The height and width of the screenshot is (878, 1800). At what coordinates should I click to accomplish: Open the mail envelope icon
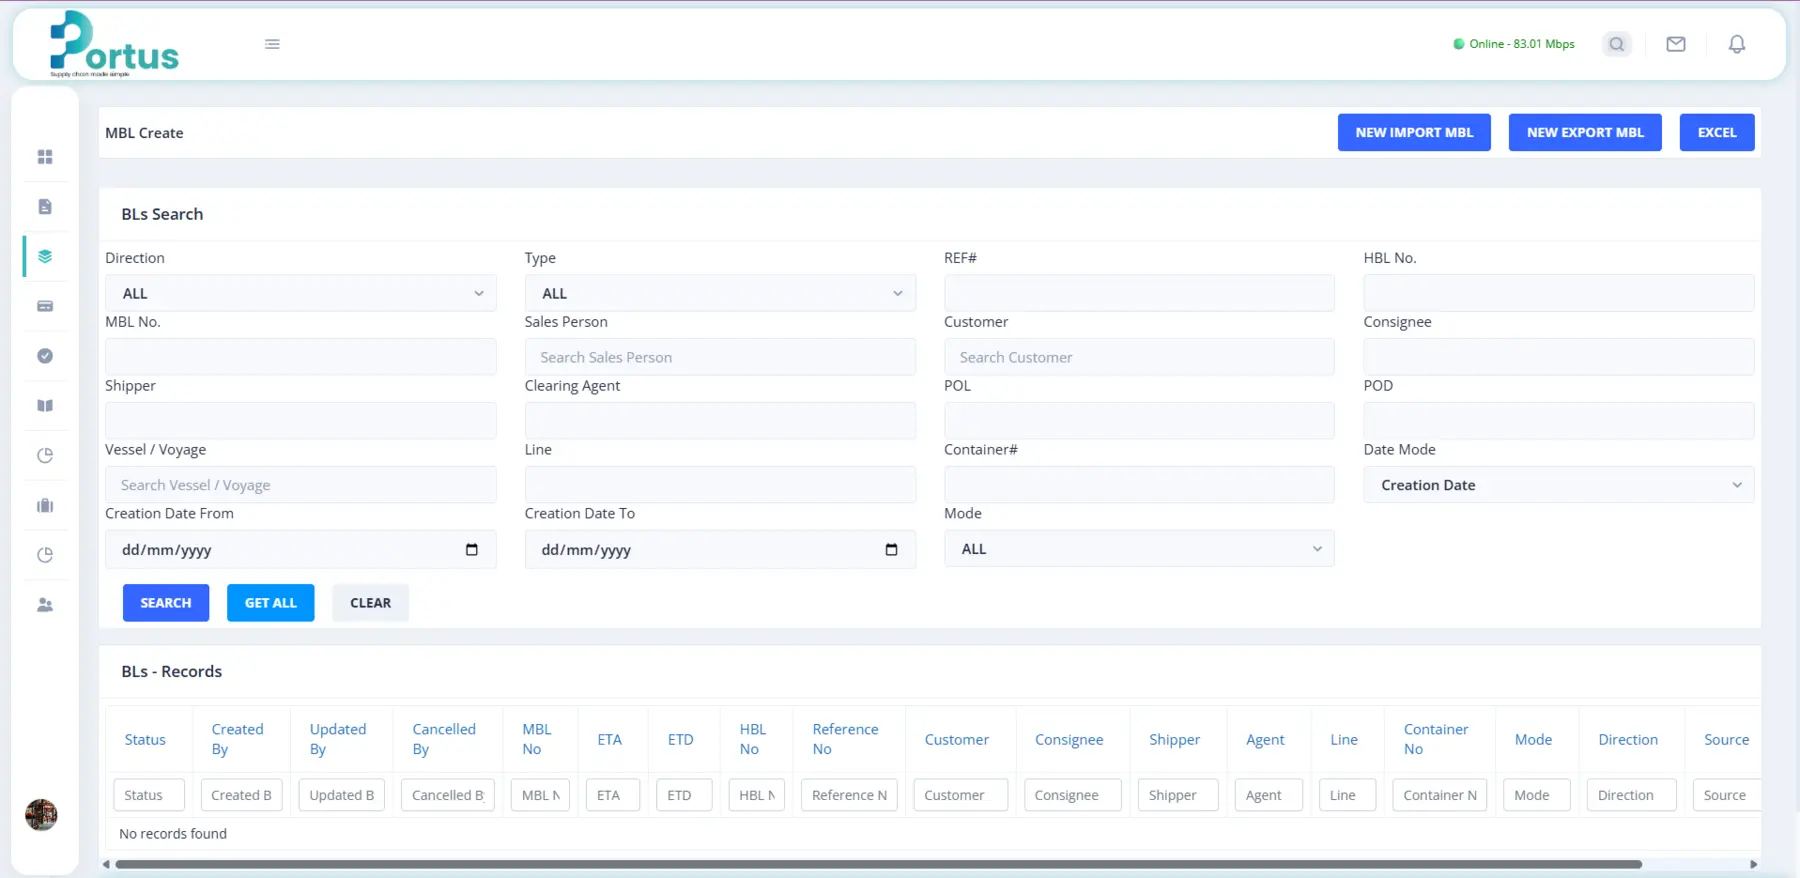[1676, 44]
